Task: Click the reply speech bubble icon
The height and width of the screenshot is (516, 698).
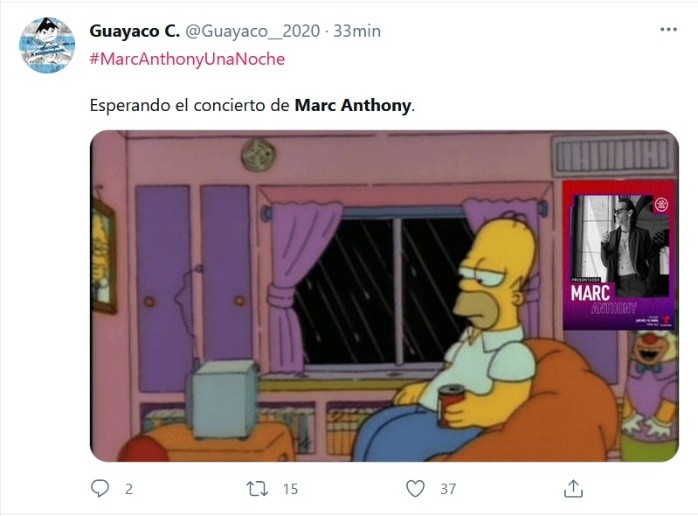Action: (x=100, y=488)
